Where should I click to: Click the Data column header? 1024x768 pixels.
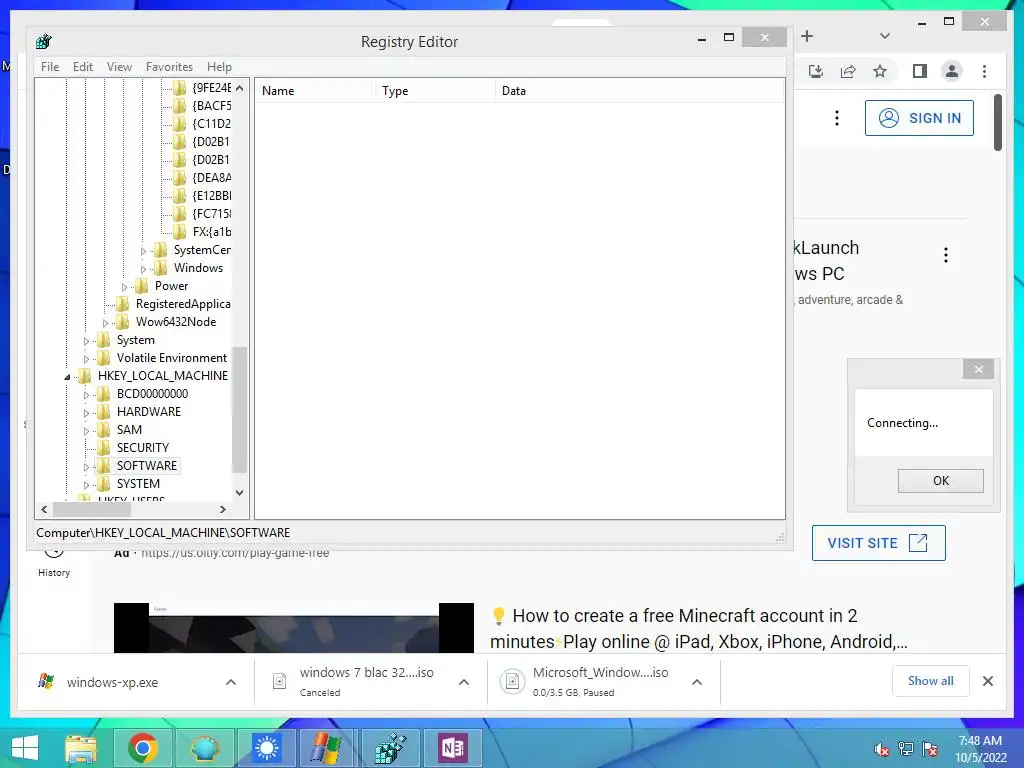(x=639, y=91)
